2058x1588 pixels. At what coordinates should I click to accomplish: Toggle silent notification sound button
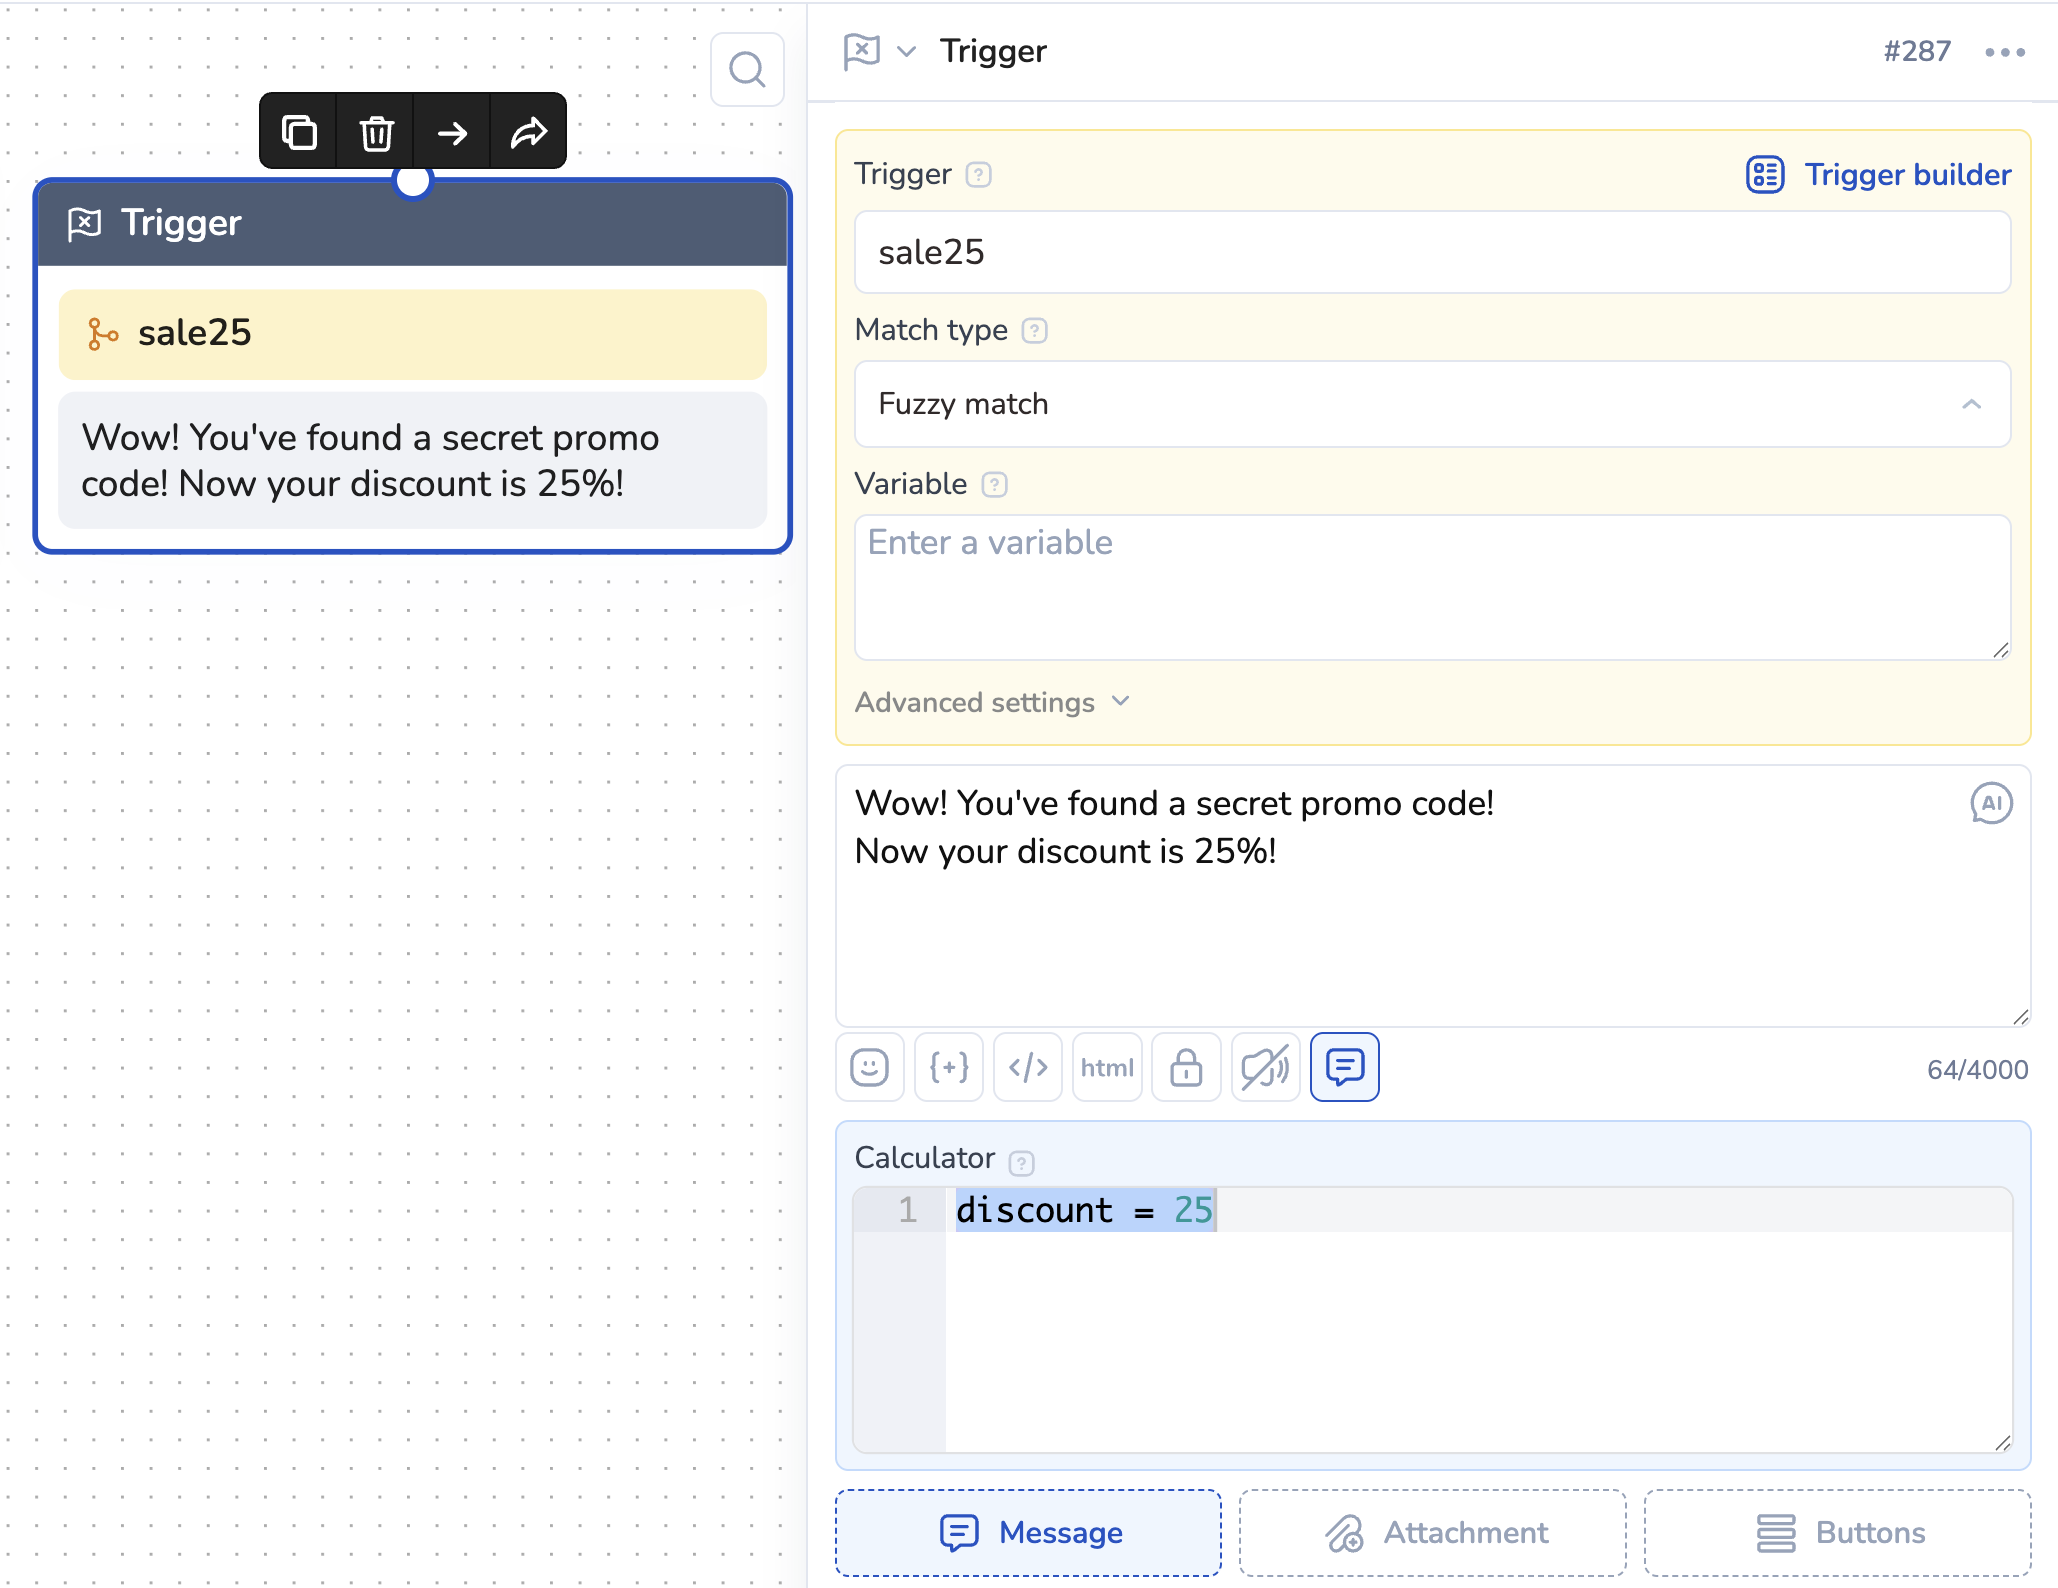click(1265, 1067)
